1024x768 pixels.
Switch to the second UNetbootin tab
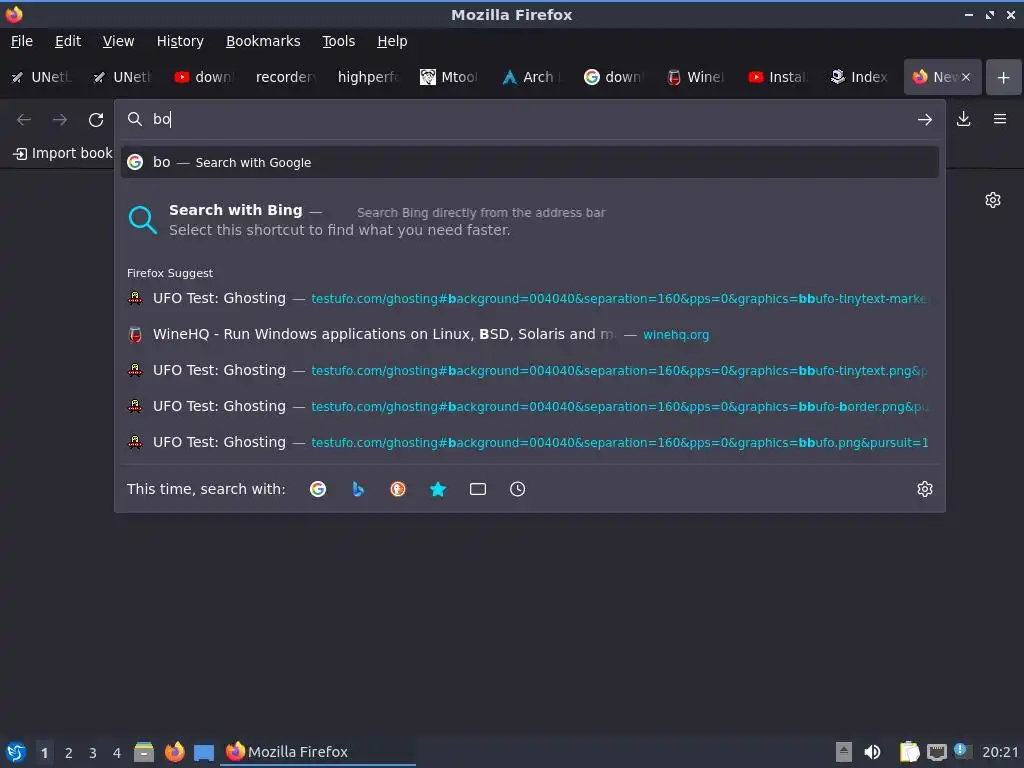point(124,77)
